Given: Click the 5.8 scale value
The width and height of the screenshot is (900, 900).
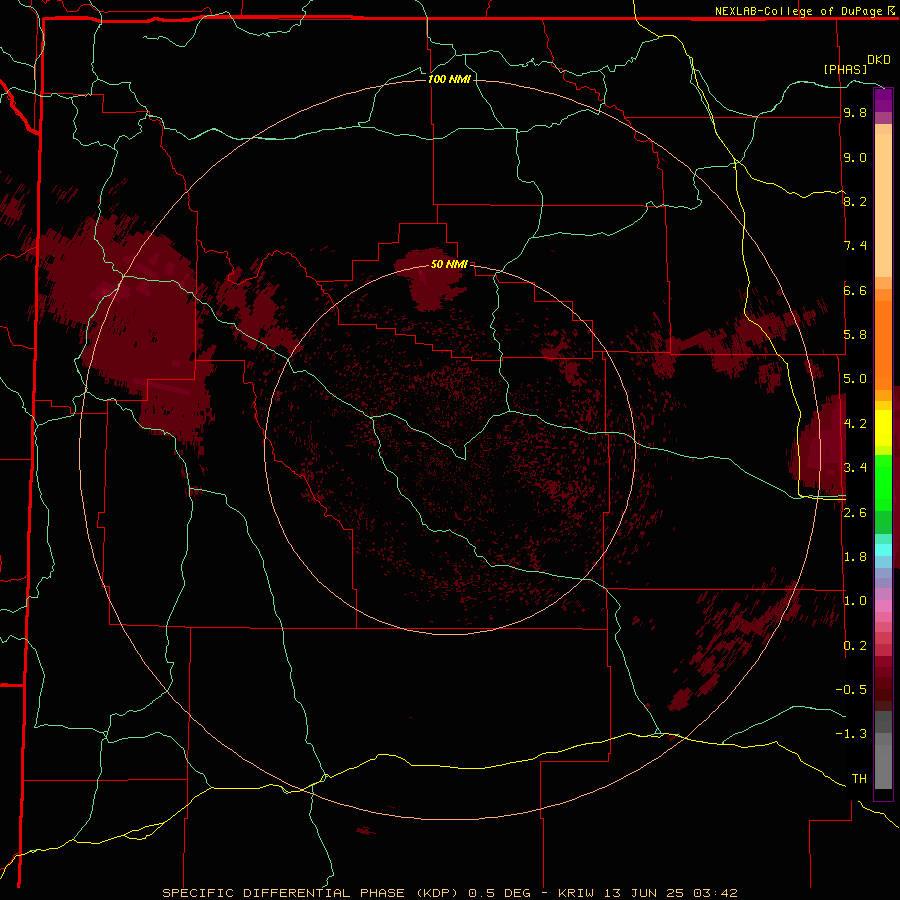Looking at the screenshot, I should [855, 335].
